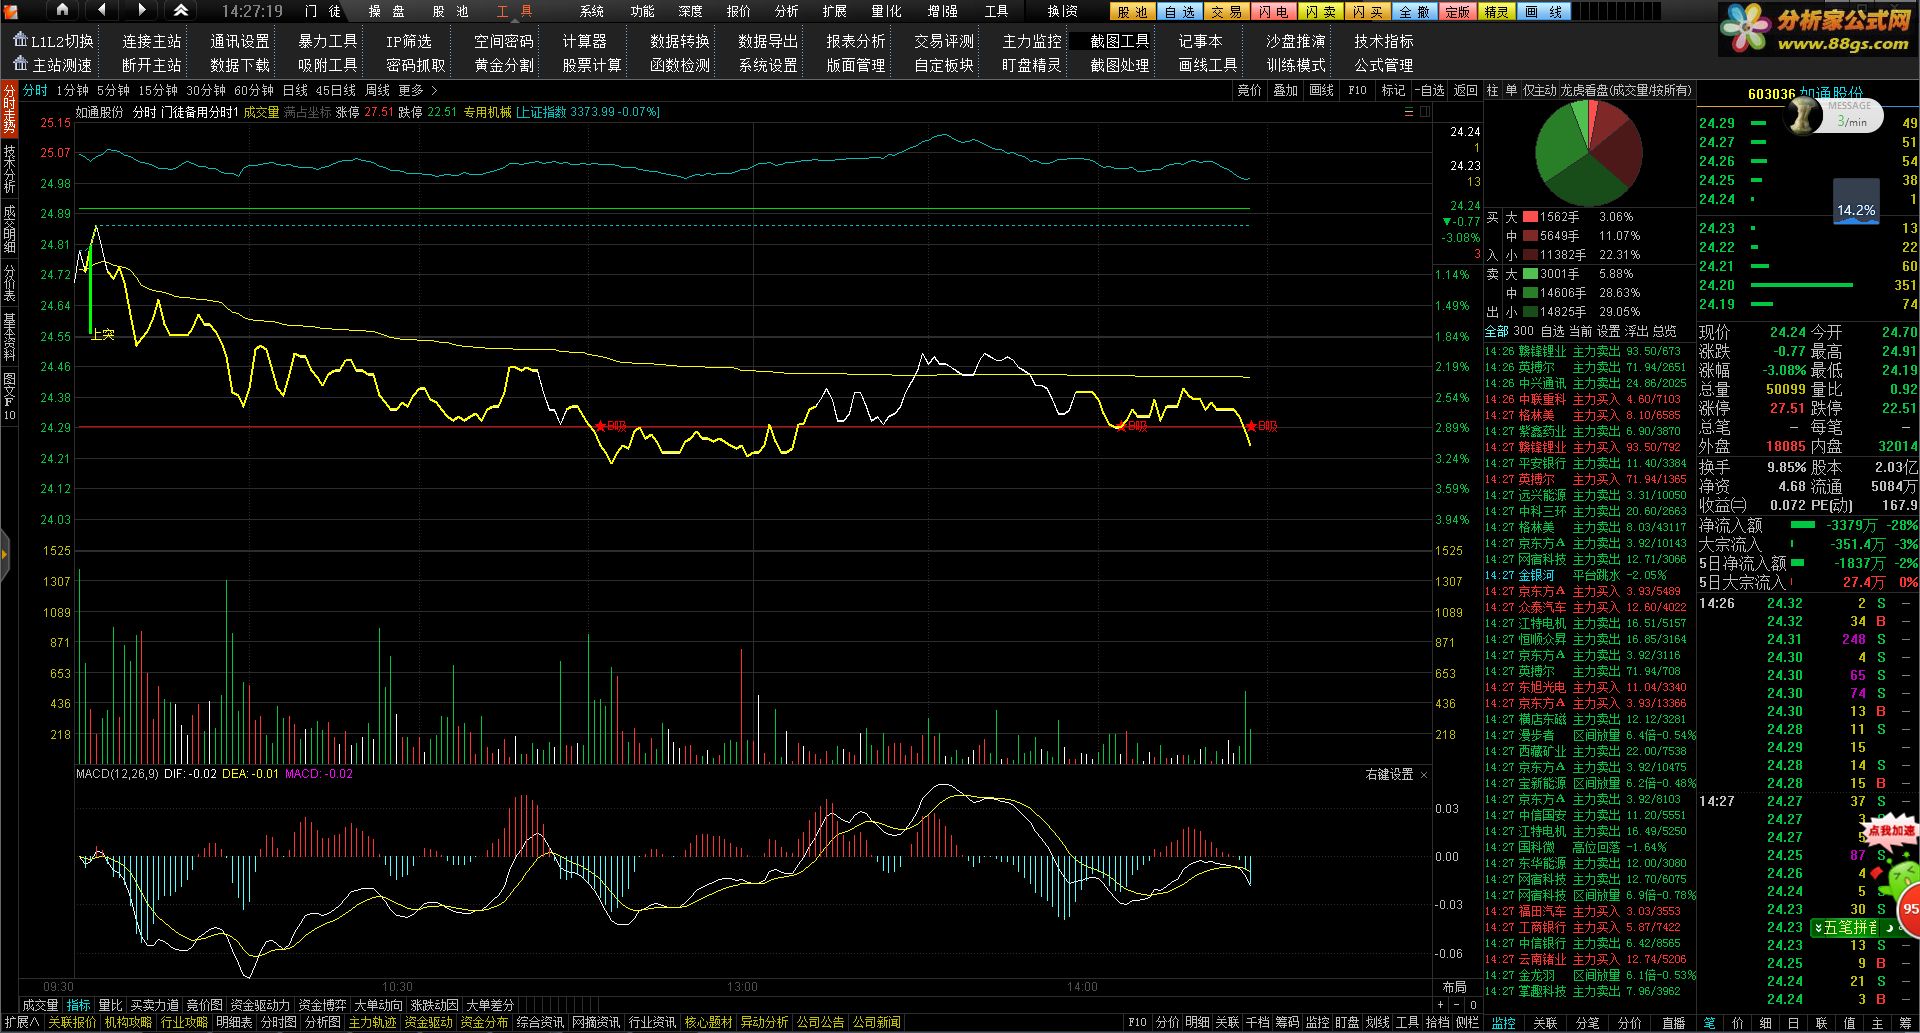Toggle 仅主动 filter
Viewport: 1920px width, 1033px height.
[1540, 90]
